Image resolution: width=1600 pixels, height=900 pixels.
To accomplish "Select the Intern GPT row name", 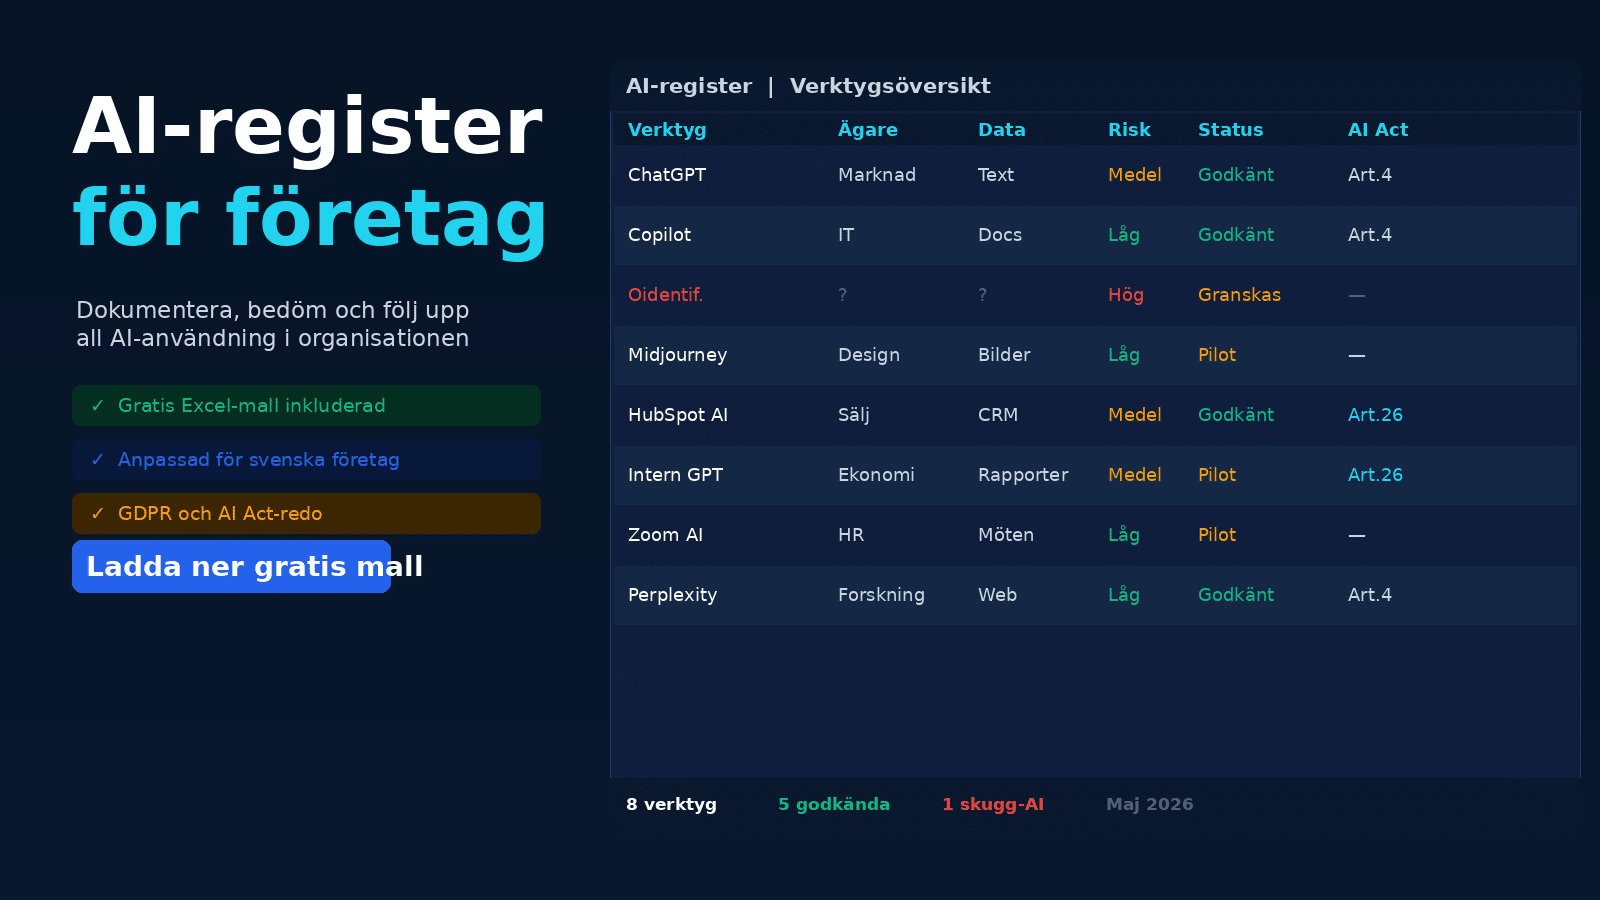I will [675, 475].
